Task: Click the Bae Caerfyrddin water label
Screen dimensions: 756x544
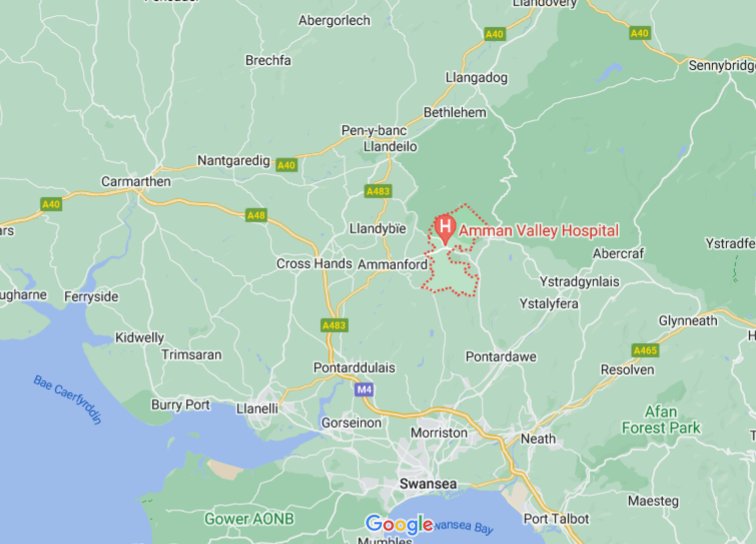Action: (x=68, y=400)
